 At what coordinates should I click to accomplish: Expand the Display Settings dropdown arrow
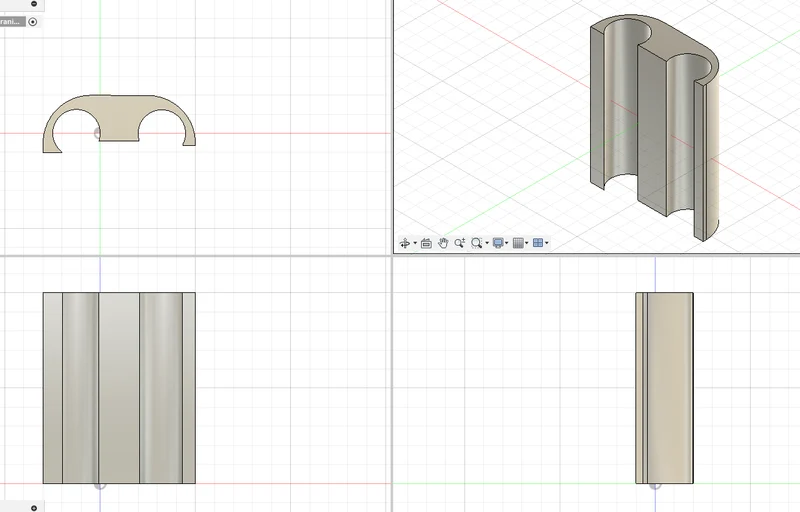507,243
